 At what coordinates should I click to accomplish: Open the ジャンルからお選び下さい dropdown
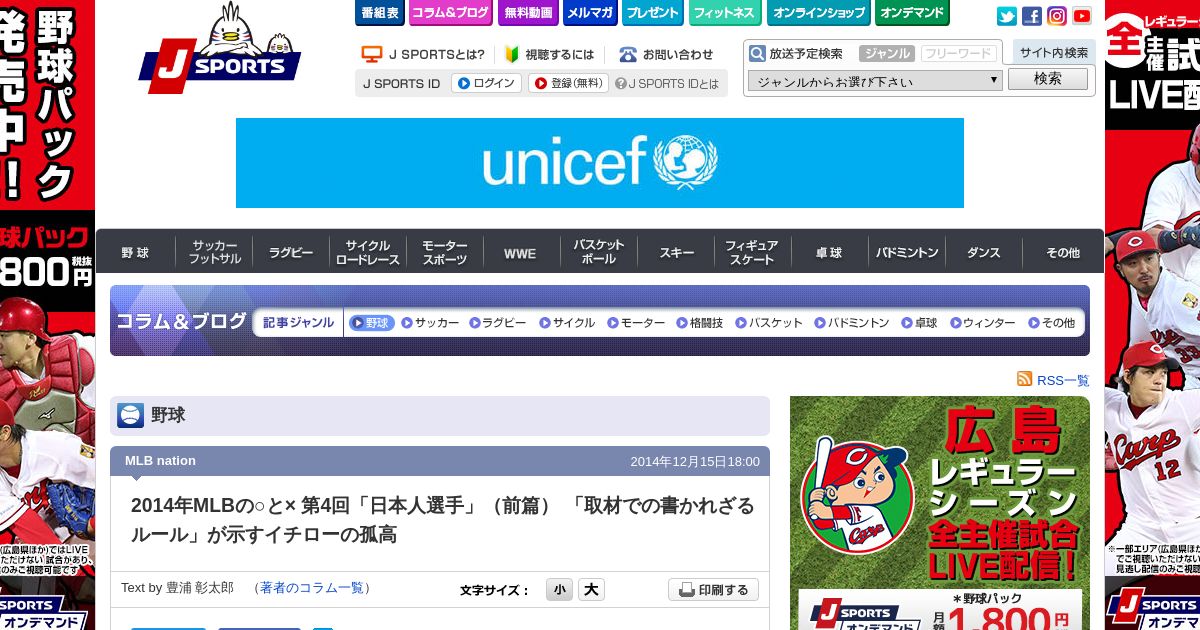[875, 81]
